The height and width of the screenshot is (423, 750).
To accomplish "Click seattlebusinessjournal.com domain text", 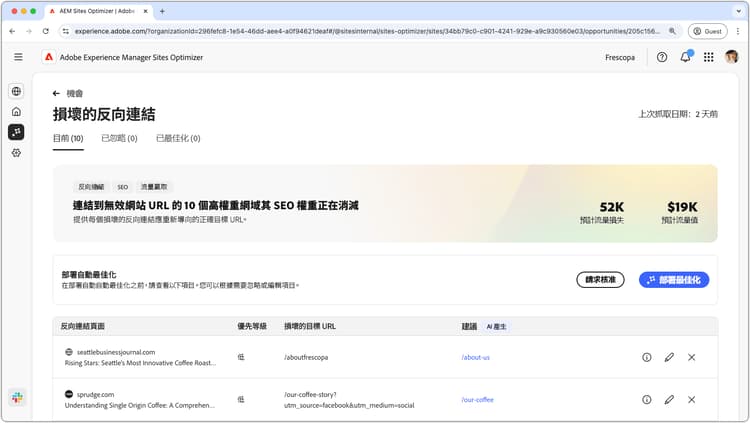I will tap(116, 352).
